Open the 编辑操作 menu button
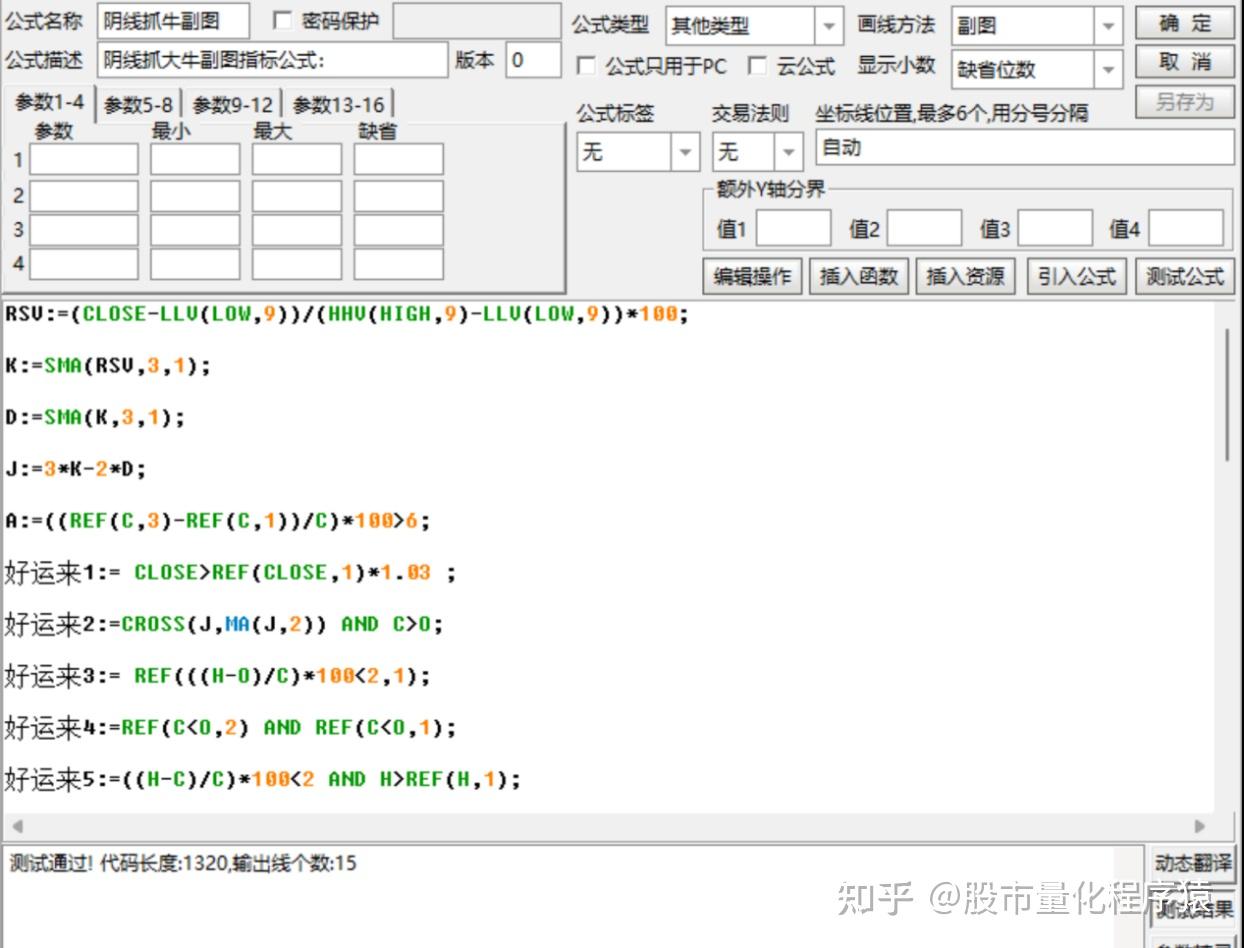The image size is (1245, 948). [752, 277]
